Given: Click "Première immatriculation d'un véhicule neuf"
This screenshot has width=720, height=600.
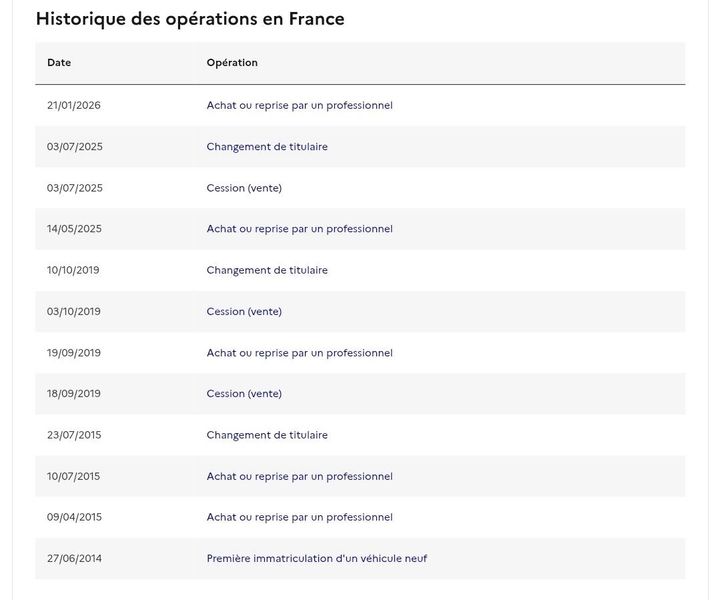Looking at the screenshot, I should (x=316, y=559).
